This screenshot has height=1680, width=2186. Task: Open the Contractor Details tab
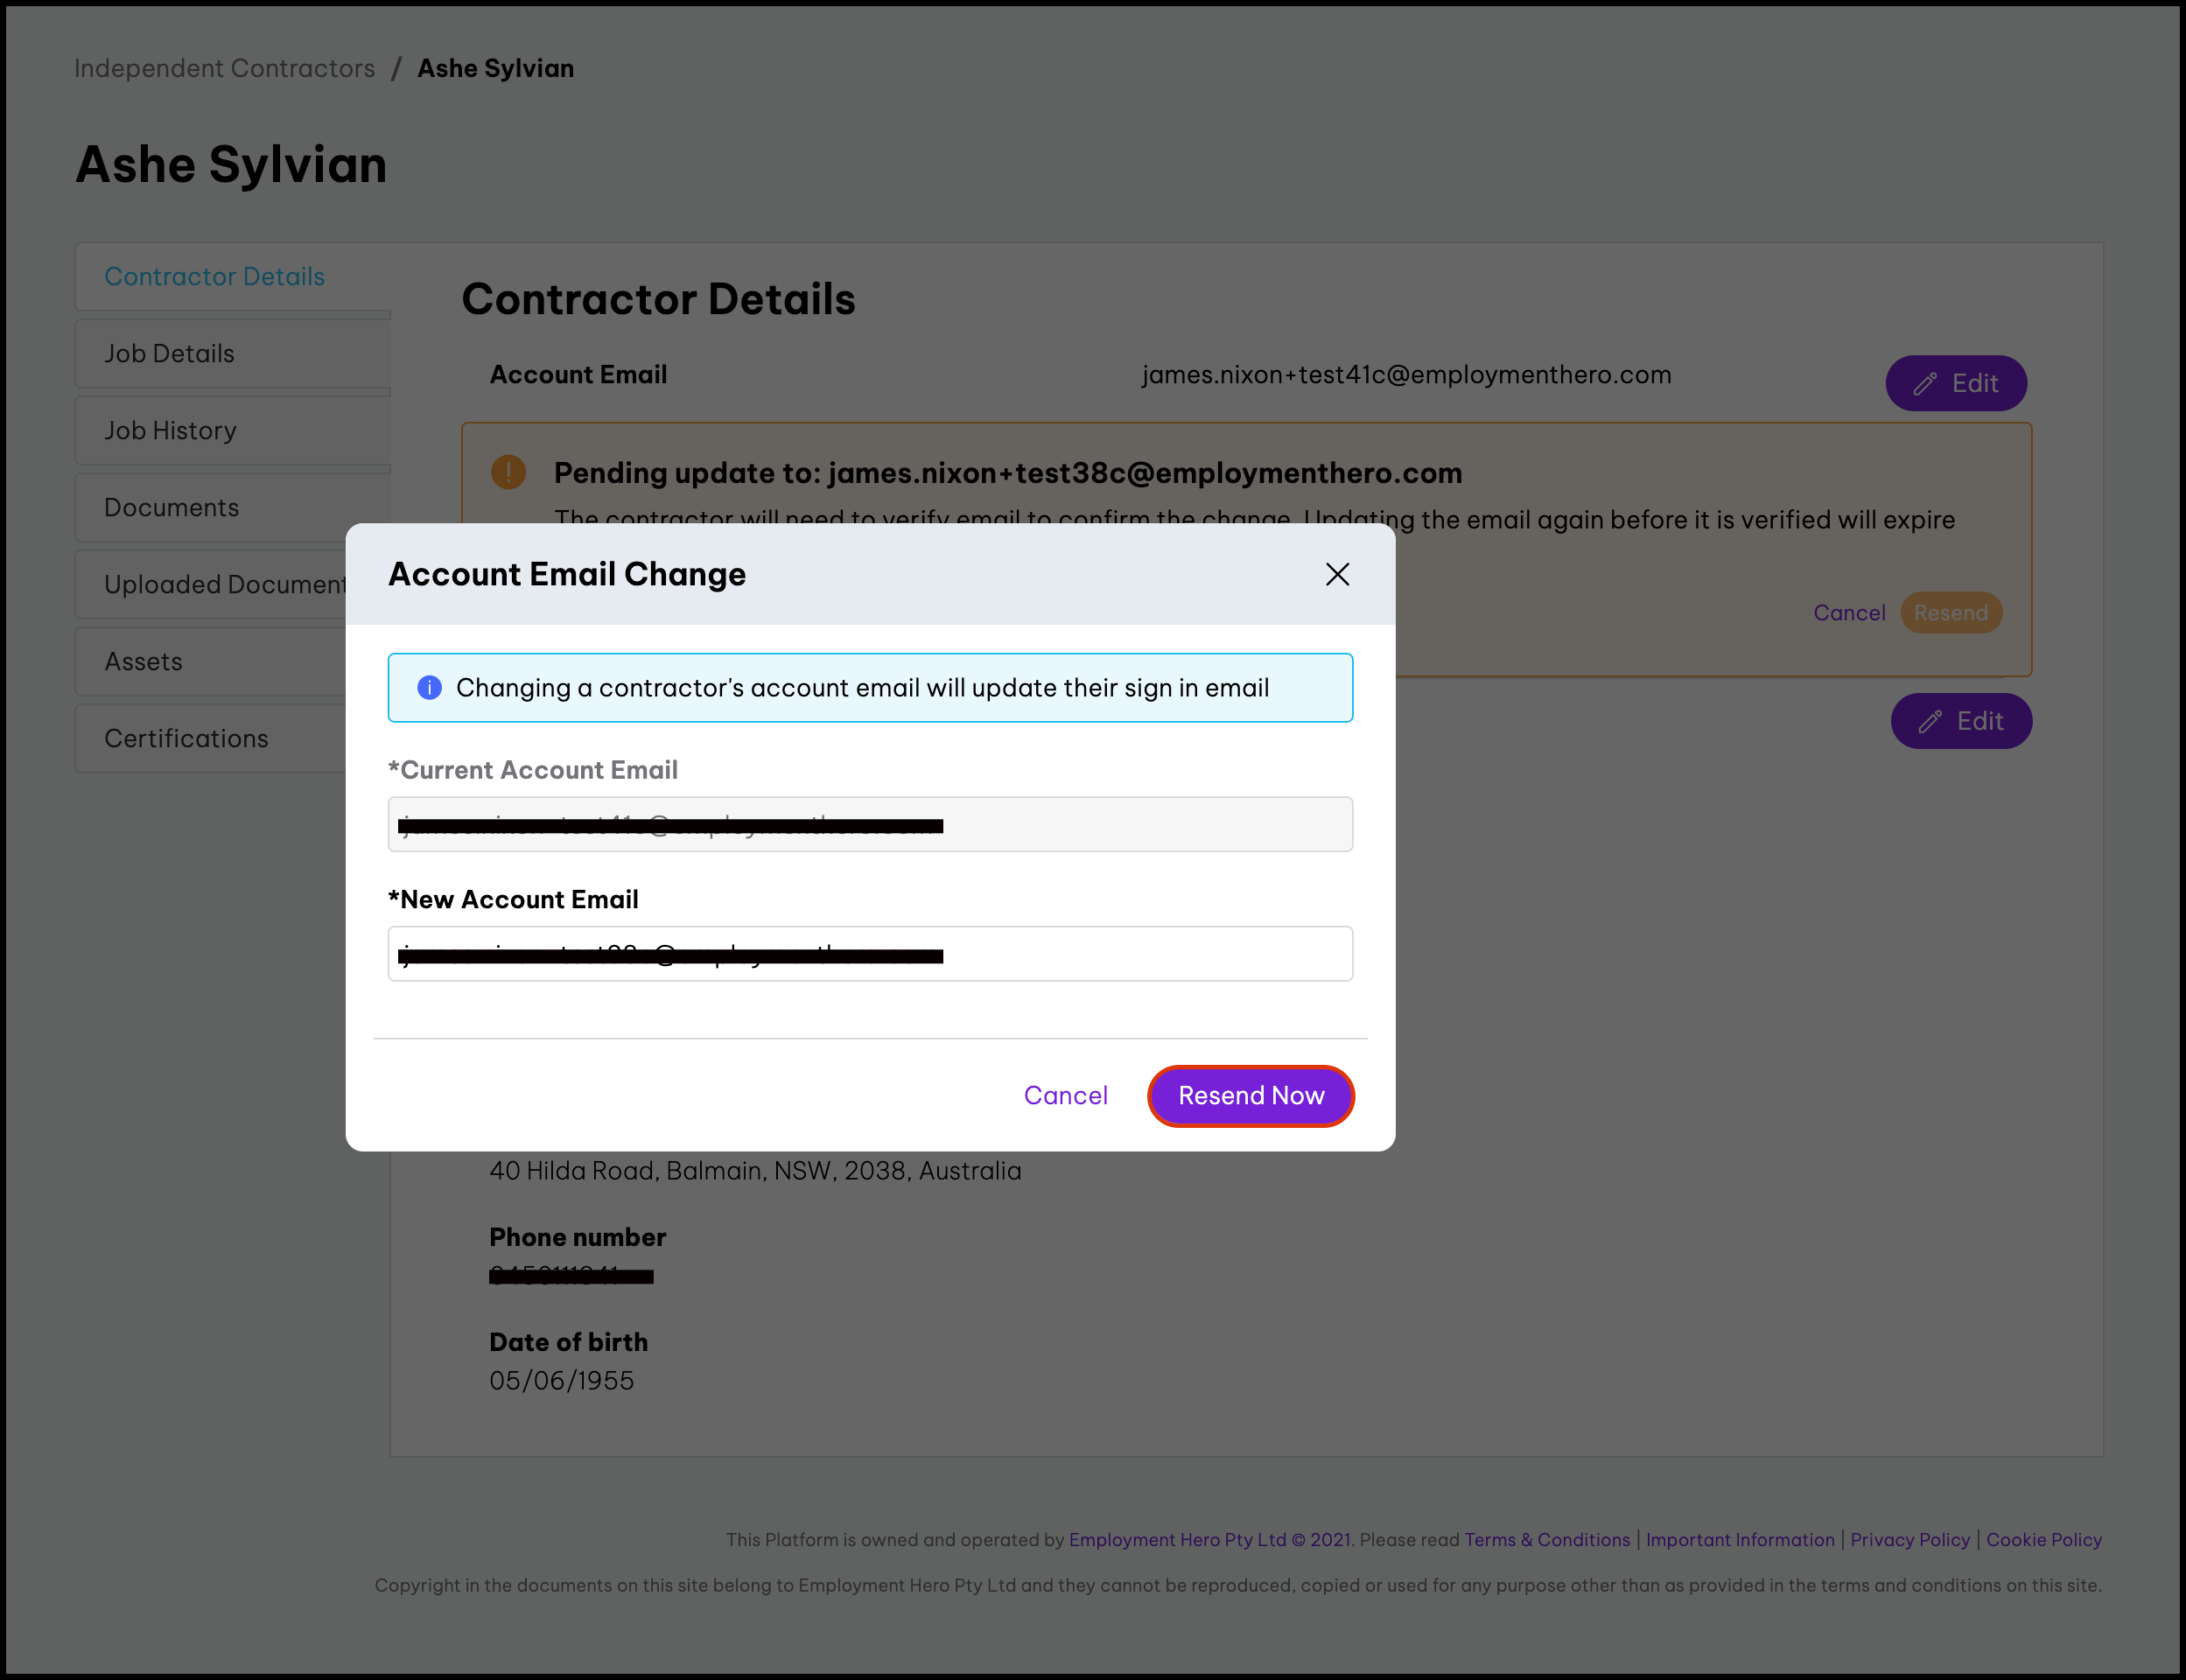[214, 276]
